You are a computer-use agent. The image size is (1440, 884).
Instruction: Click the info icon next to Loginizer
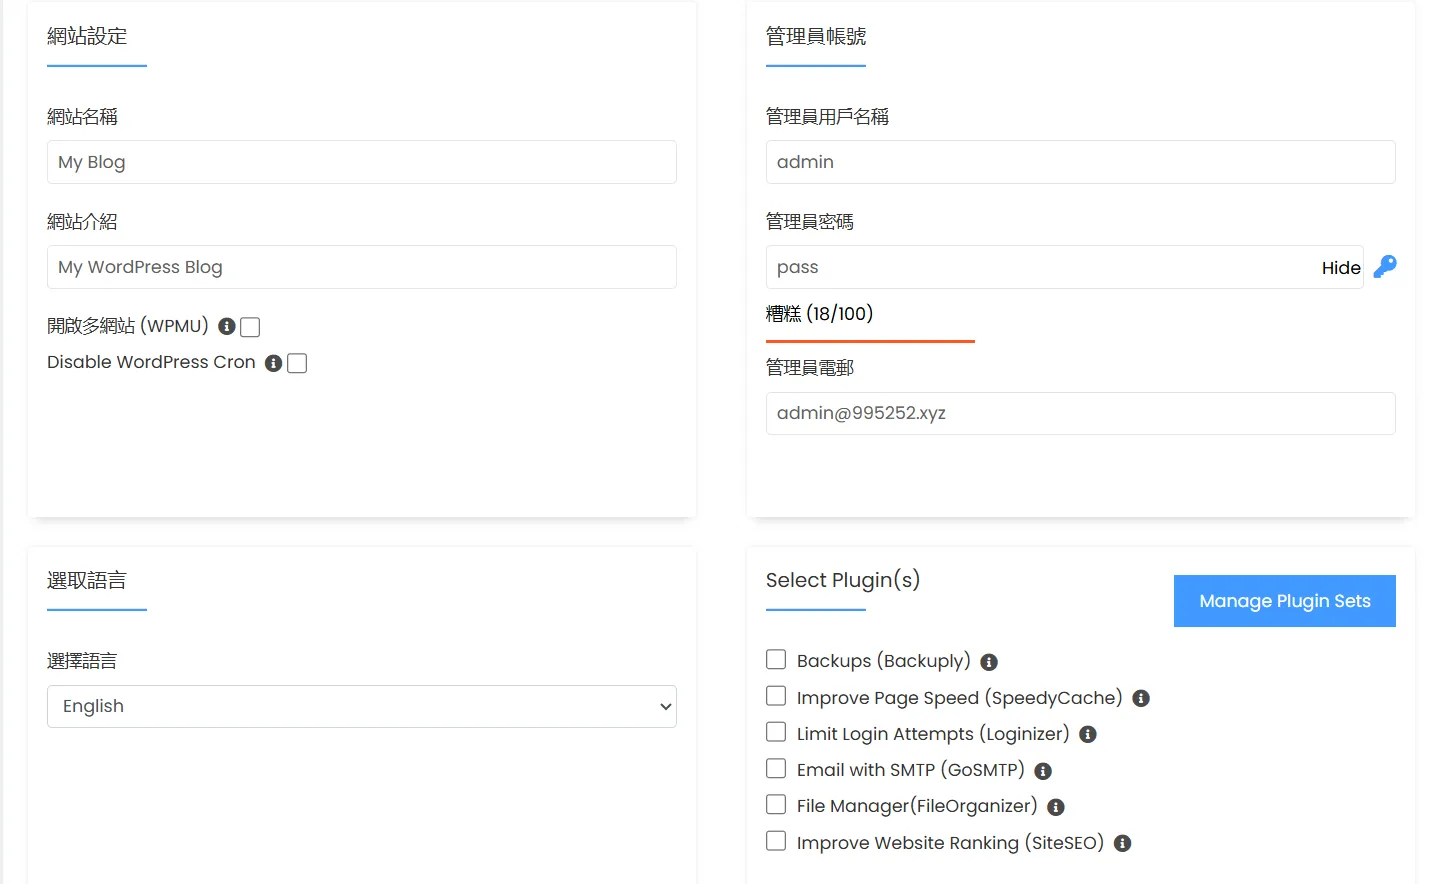click(1087, 734)
